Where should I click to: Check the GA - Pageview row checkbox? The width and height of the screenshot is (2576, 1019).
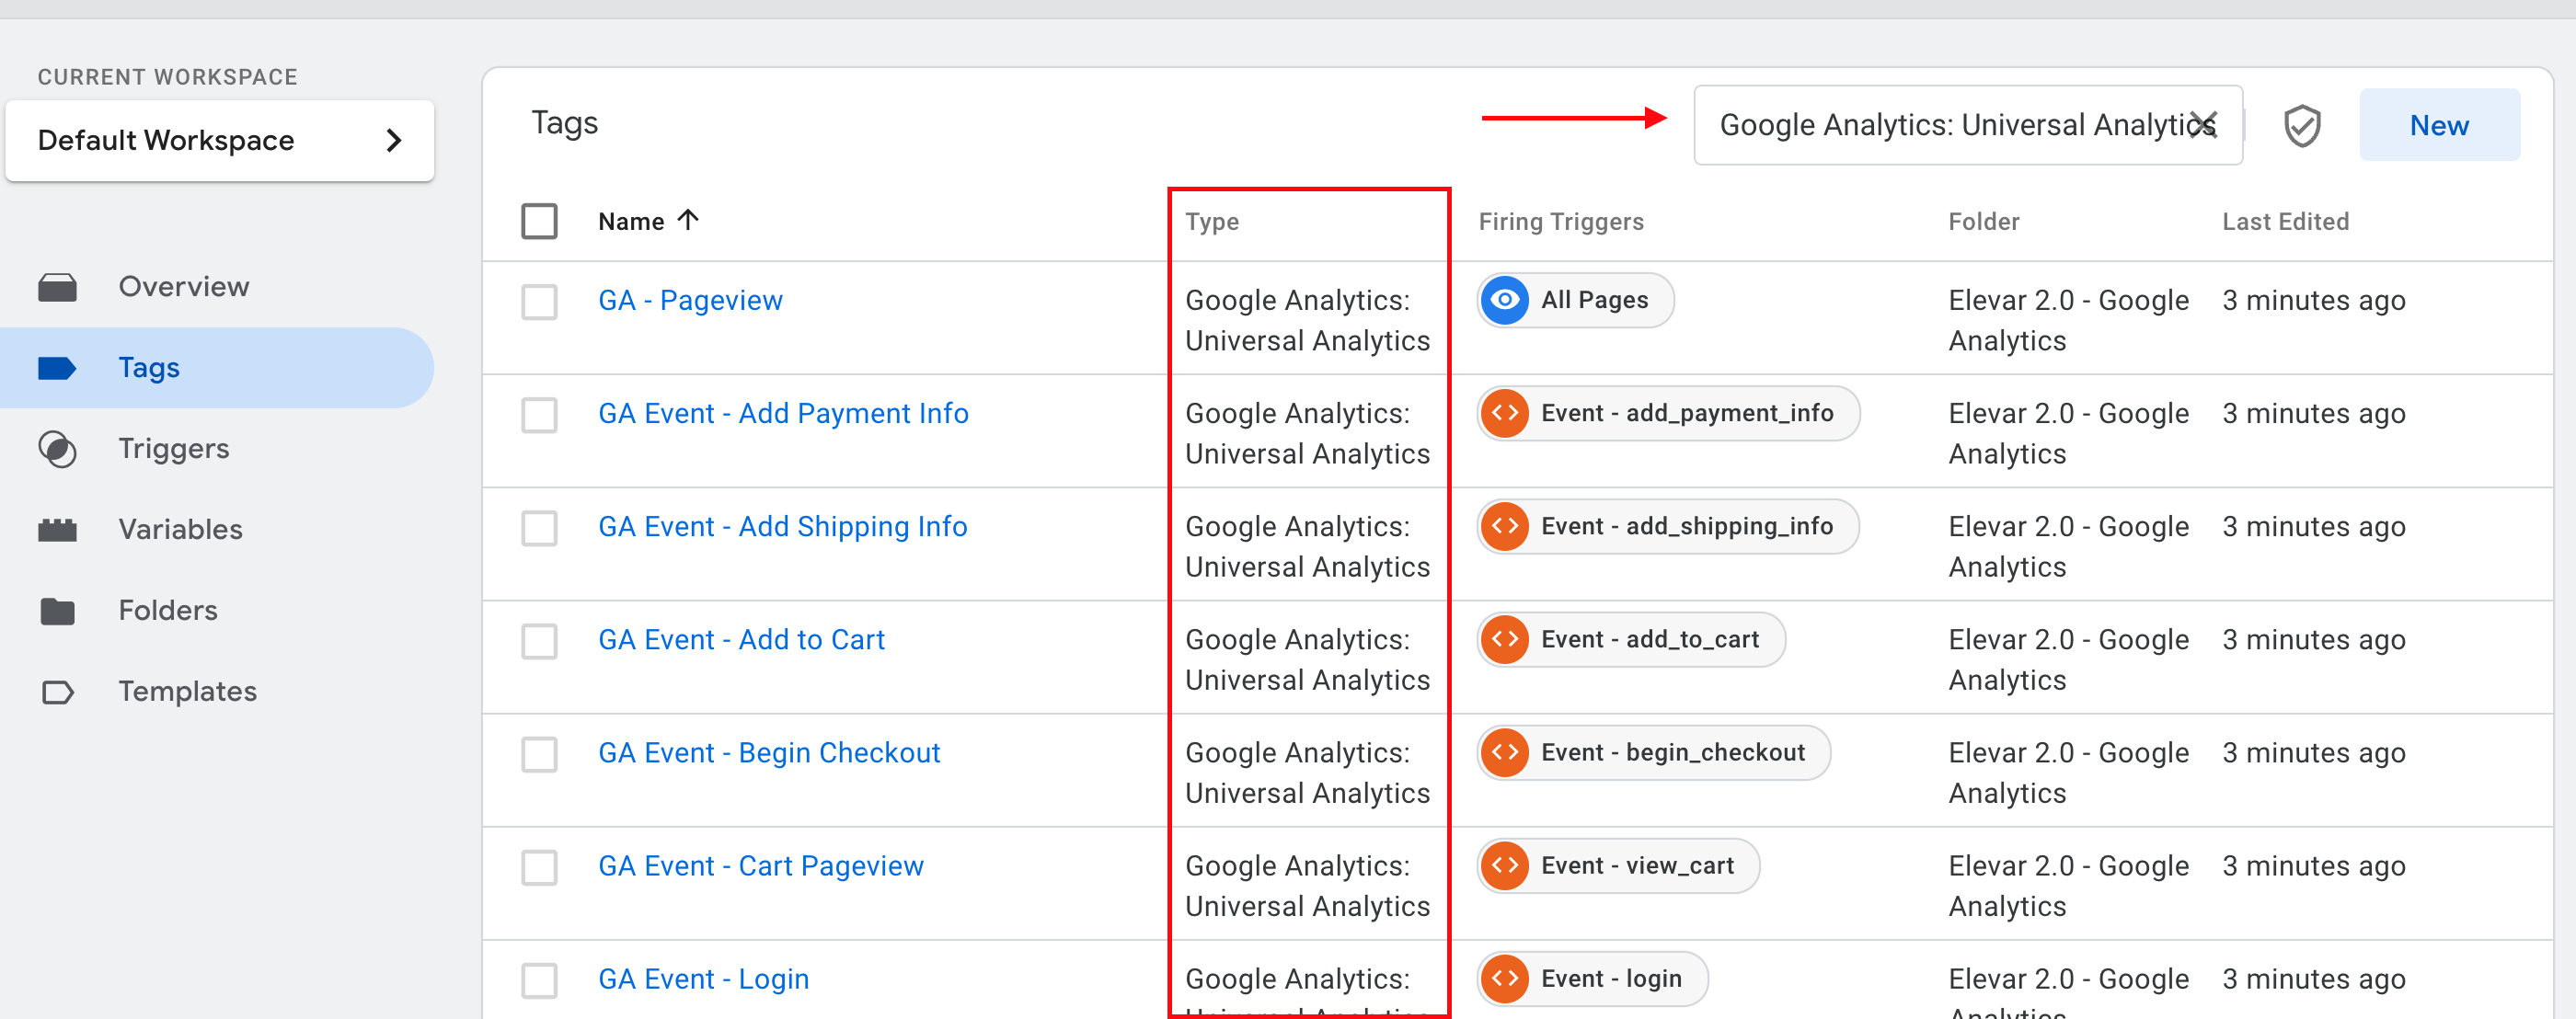pyautogui.click(x=539, y=301)
